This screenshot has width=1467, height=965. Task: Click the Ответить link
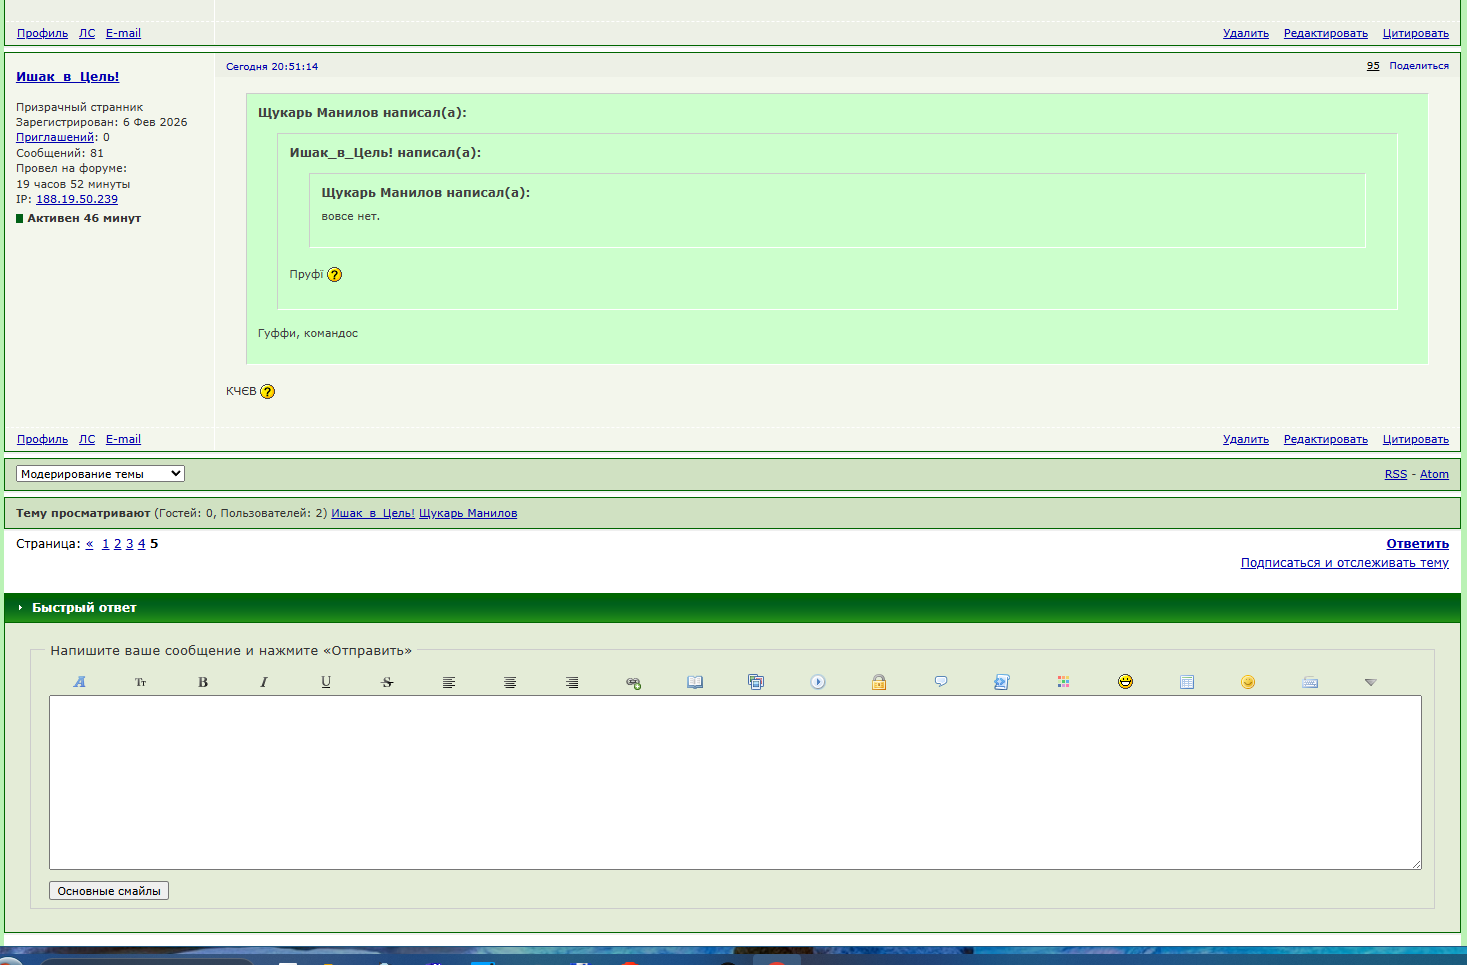click(x=1417, y=544)
